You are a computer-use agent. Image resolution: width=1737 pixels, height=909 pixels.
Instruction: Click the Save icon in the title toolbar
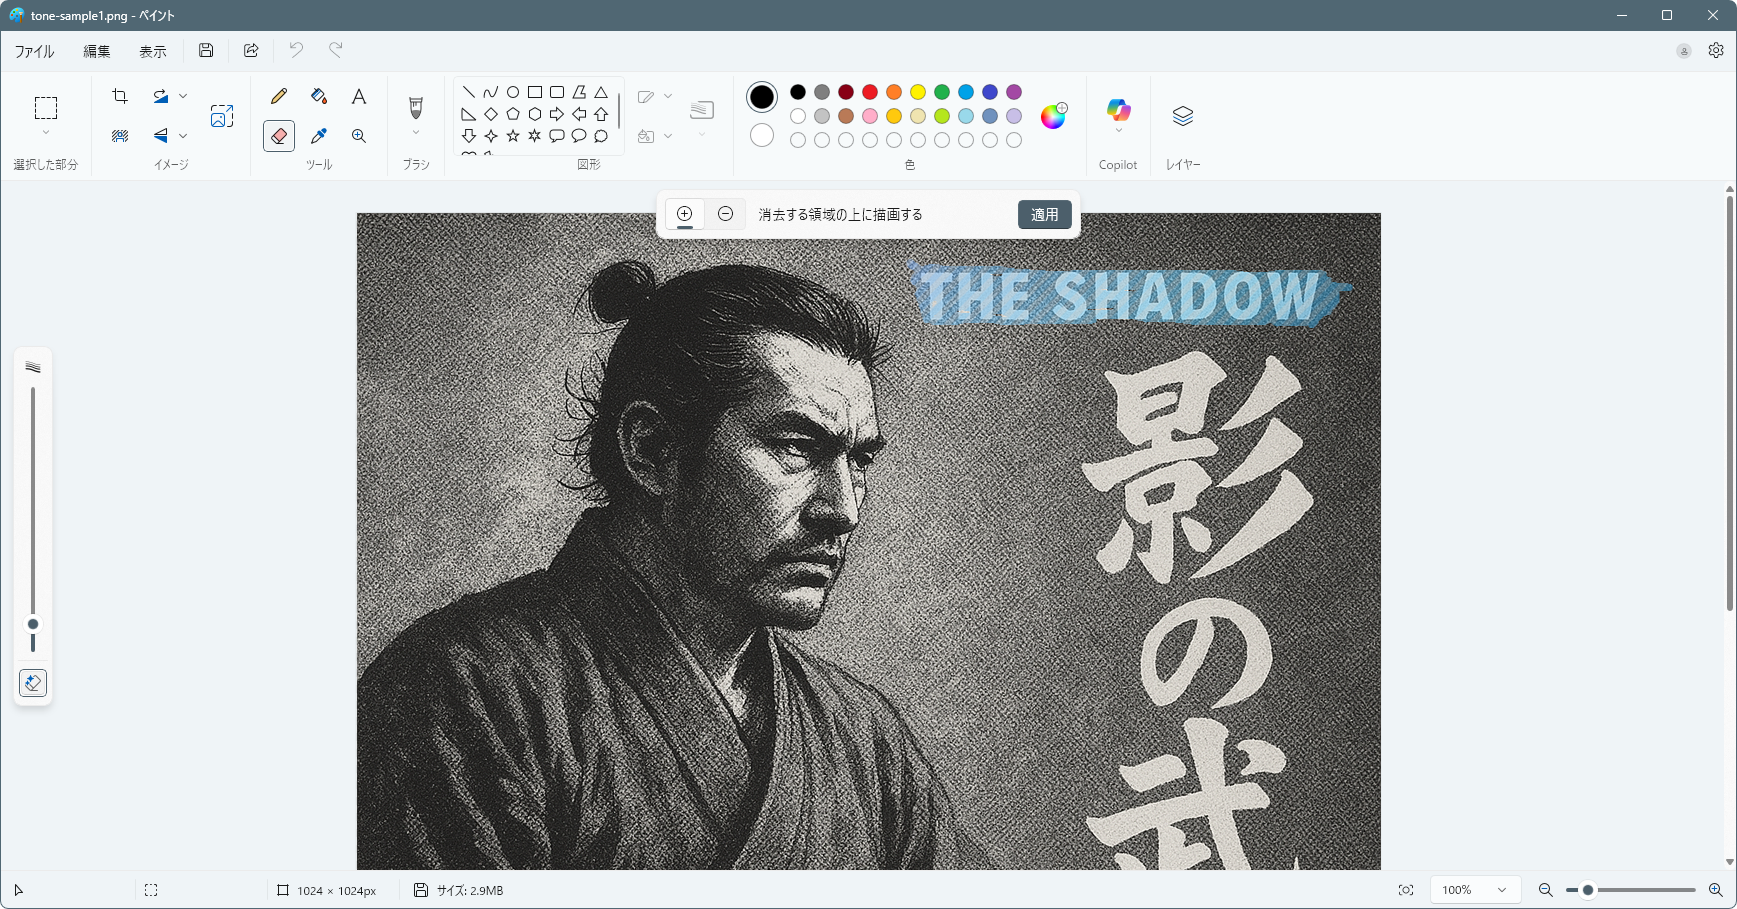206,50
